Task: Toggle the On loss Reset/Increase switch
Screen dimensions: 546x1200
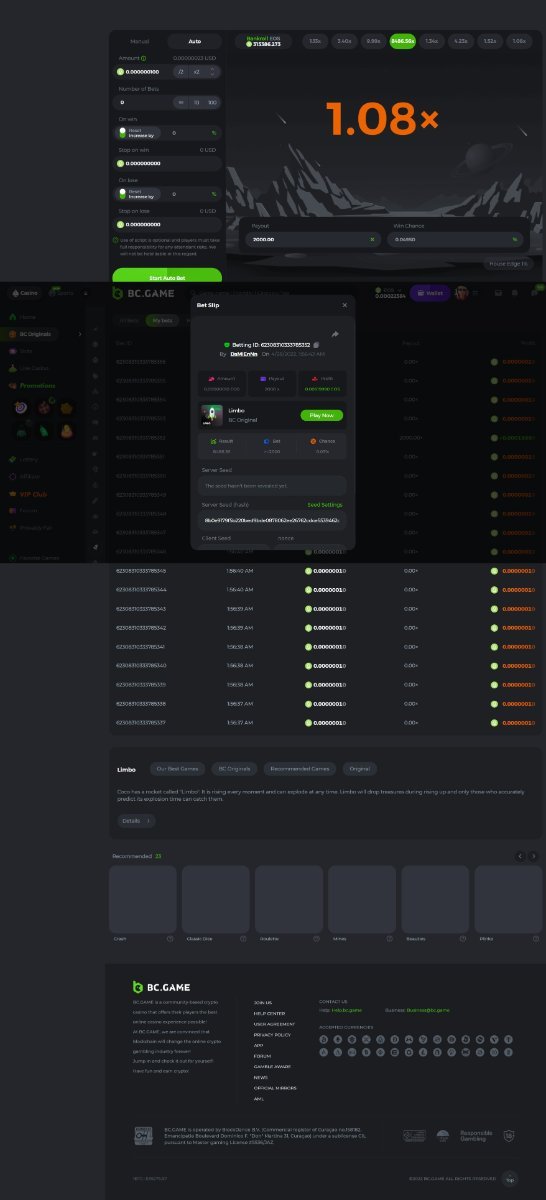Action: [x=124, y=193]
